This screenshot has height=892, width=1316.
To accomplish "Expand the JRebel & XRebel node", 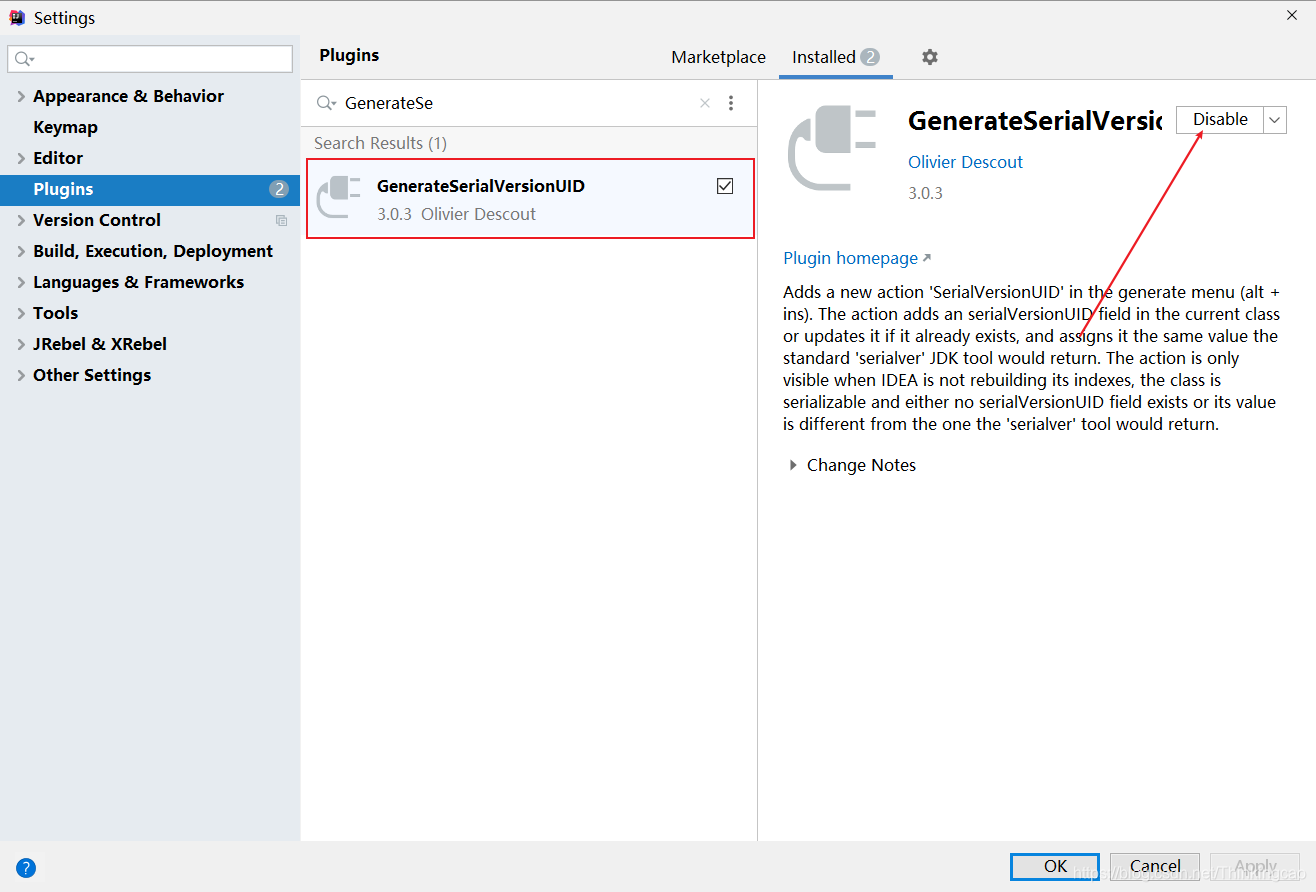I will coord(21,344).
